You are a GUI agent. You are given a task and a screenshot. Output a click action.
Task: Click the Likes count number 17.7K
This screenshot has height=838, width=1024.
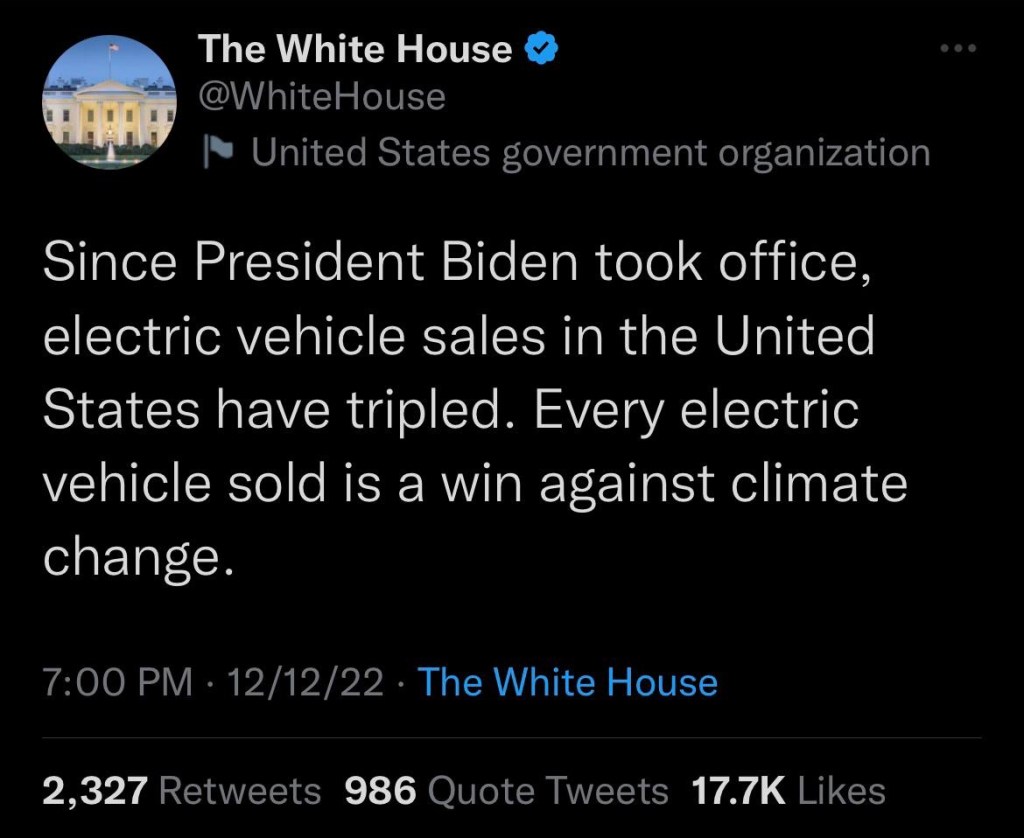(x=739, y=791)
